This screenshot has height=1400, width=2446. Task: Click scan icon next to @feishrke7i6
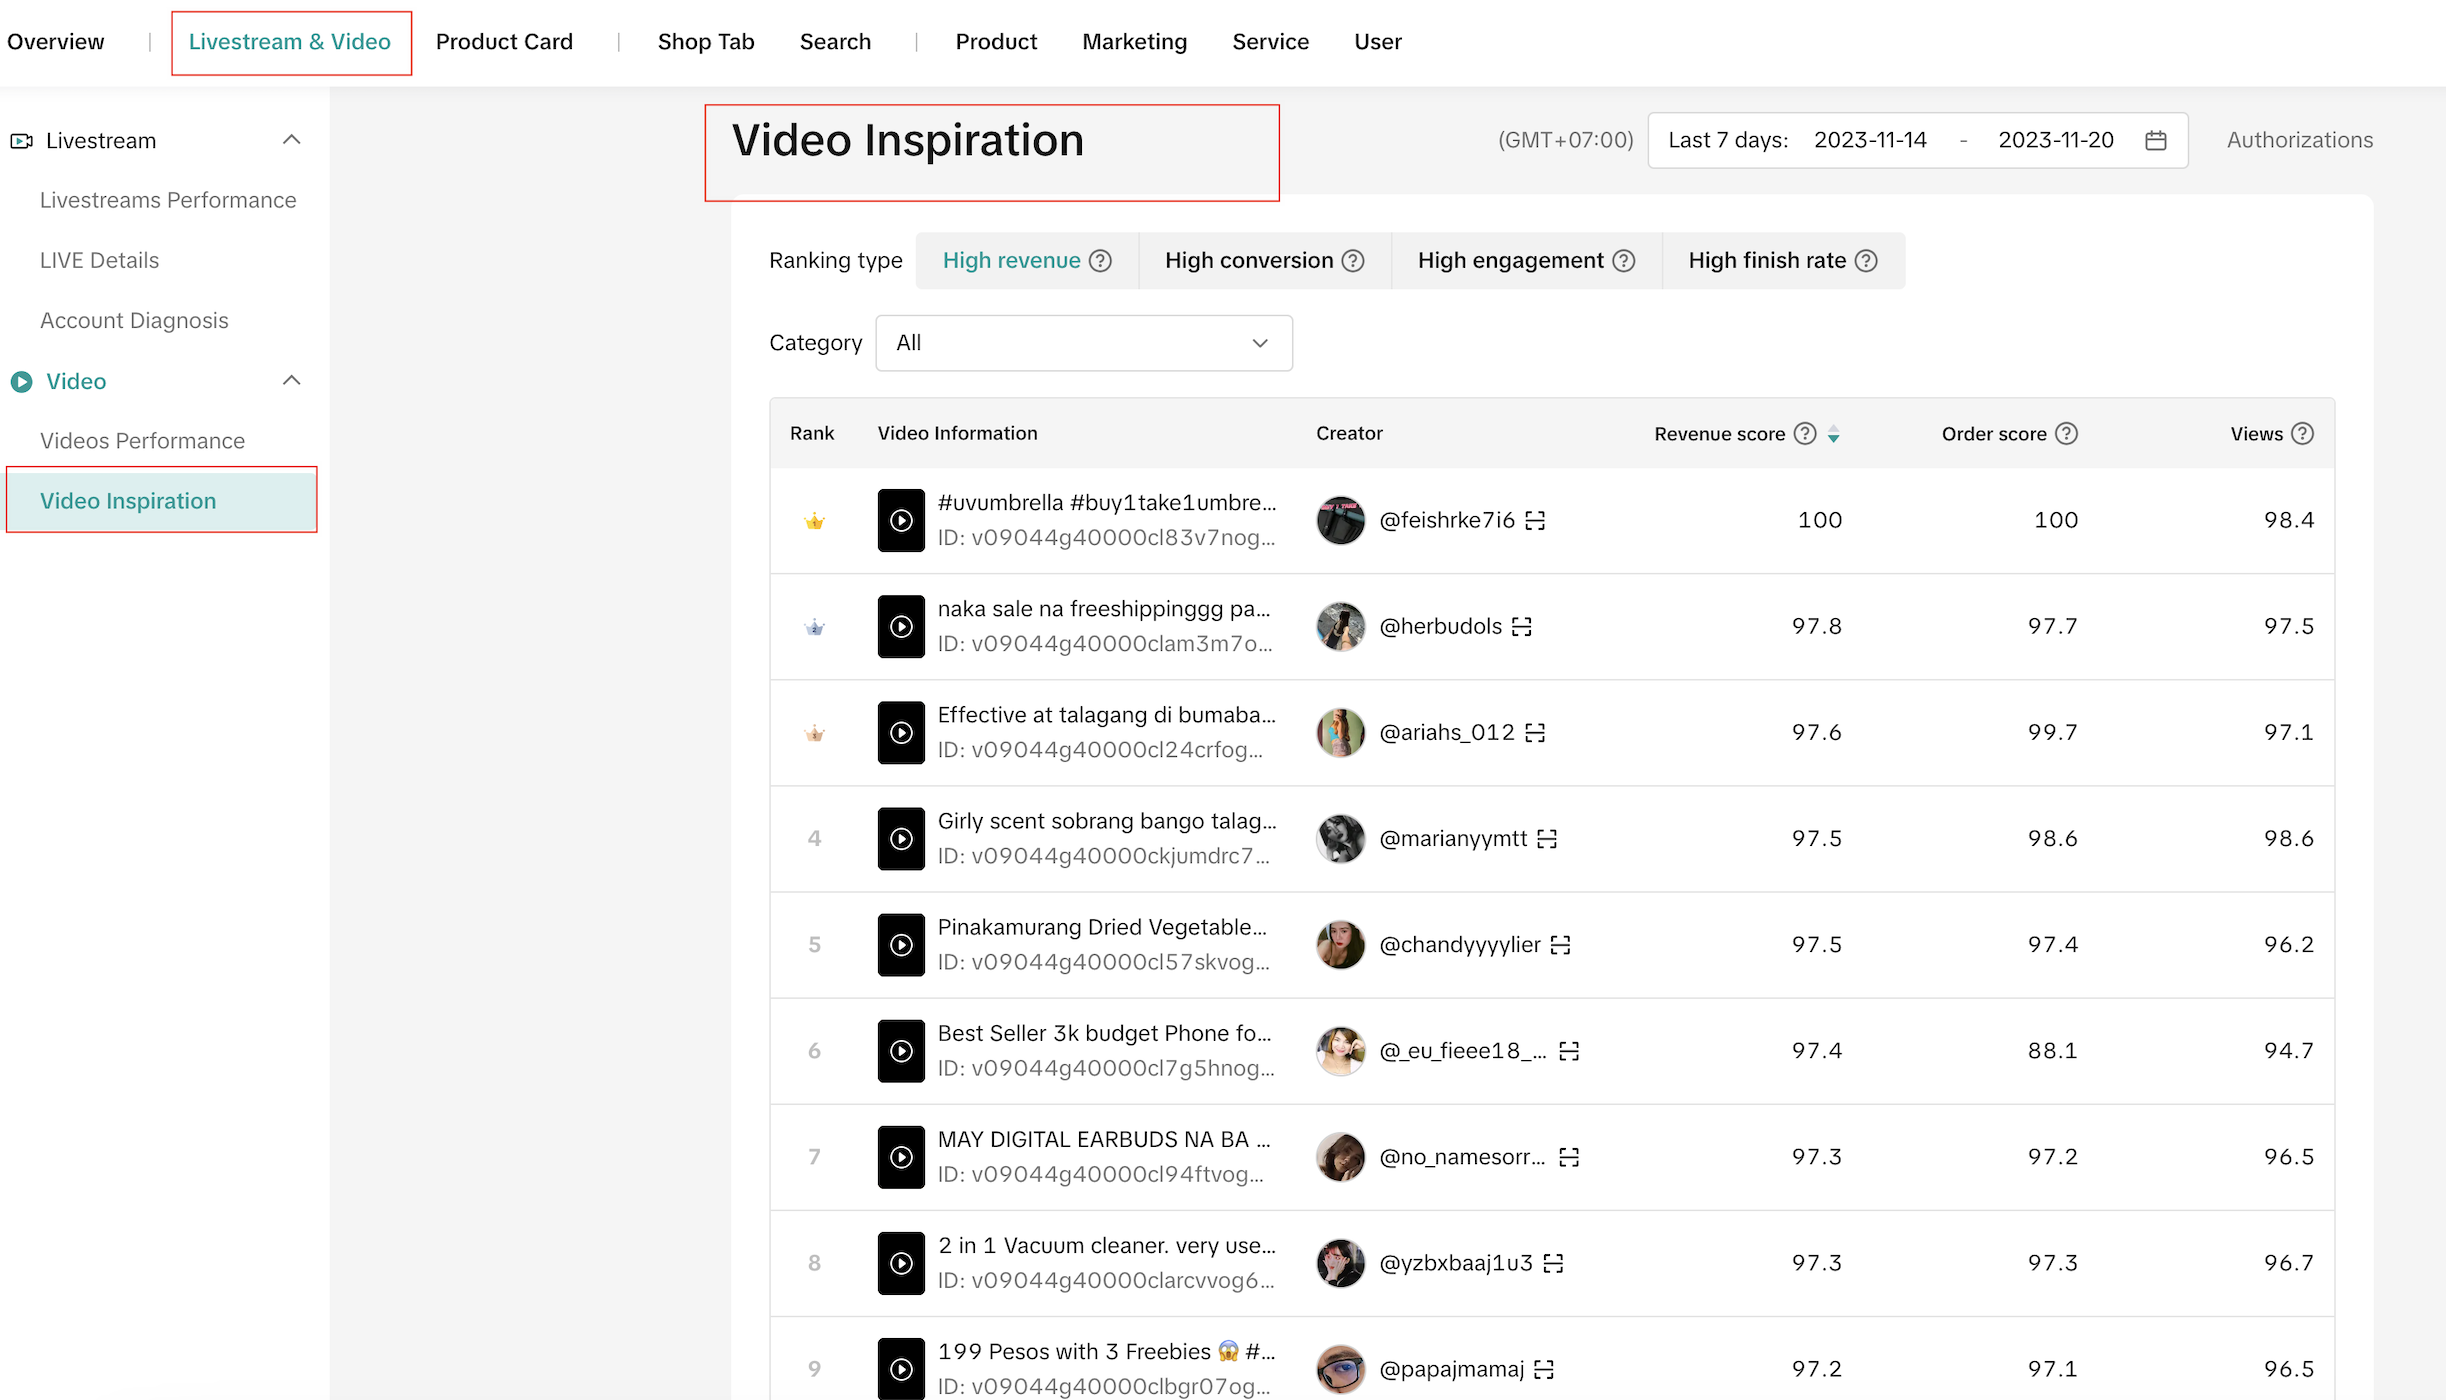tap(1535, 520)
